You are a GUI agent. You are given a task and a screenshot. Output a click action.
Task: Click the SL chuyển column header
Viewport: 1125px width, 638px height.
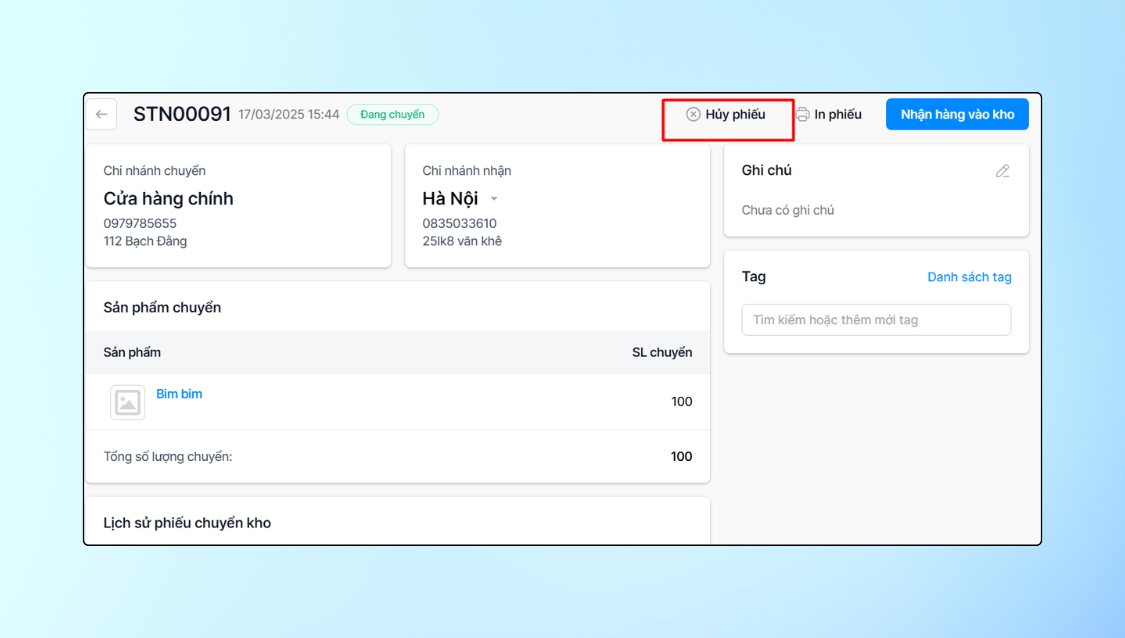[661, 352]
